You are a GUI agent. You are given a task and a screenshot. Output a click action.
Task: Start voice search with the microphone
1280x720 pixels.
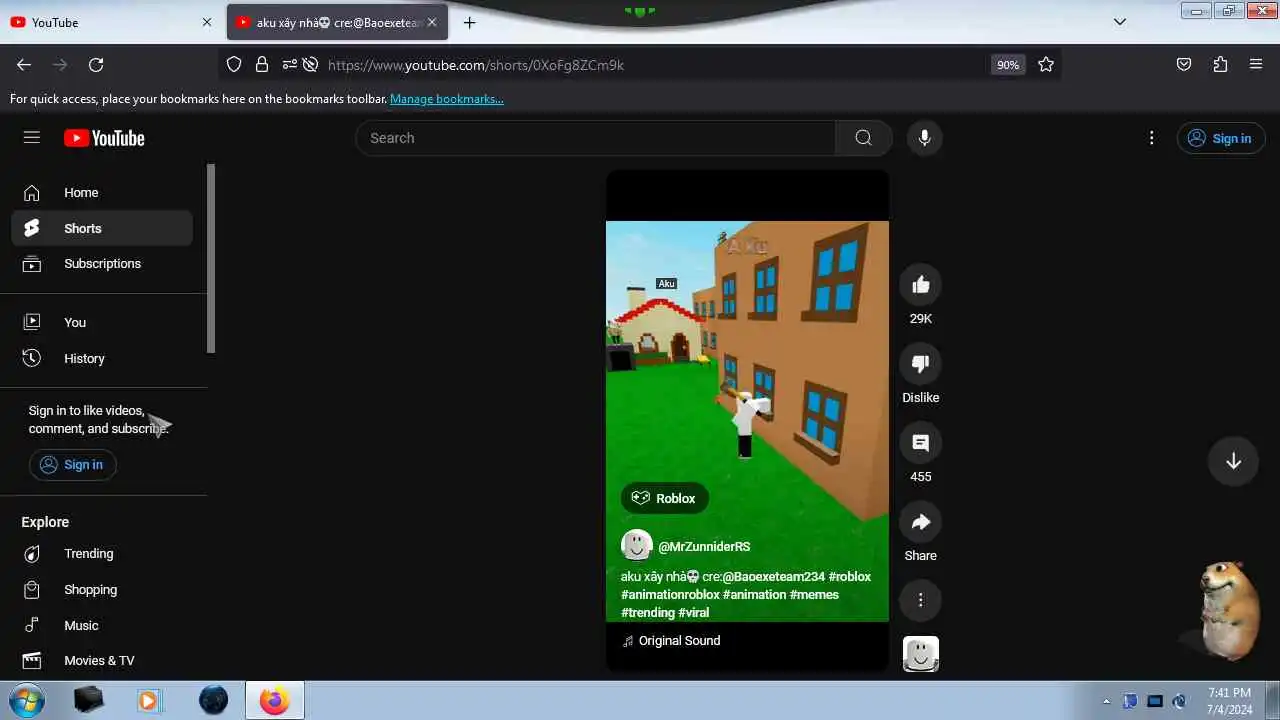pyautogui.click(x=924, y=138)
